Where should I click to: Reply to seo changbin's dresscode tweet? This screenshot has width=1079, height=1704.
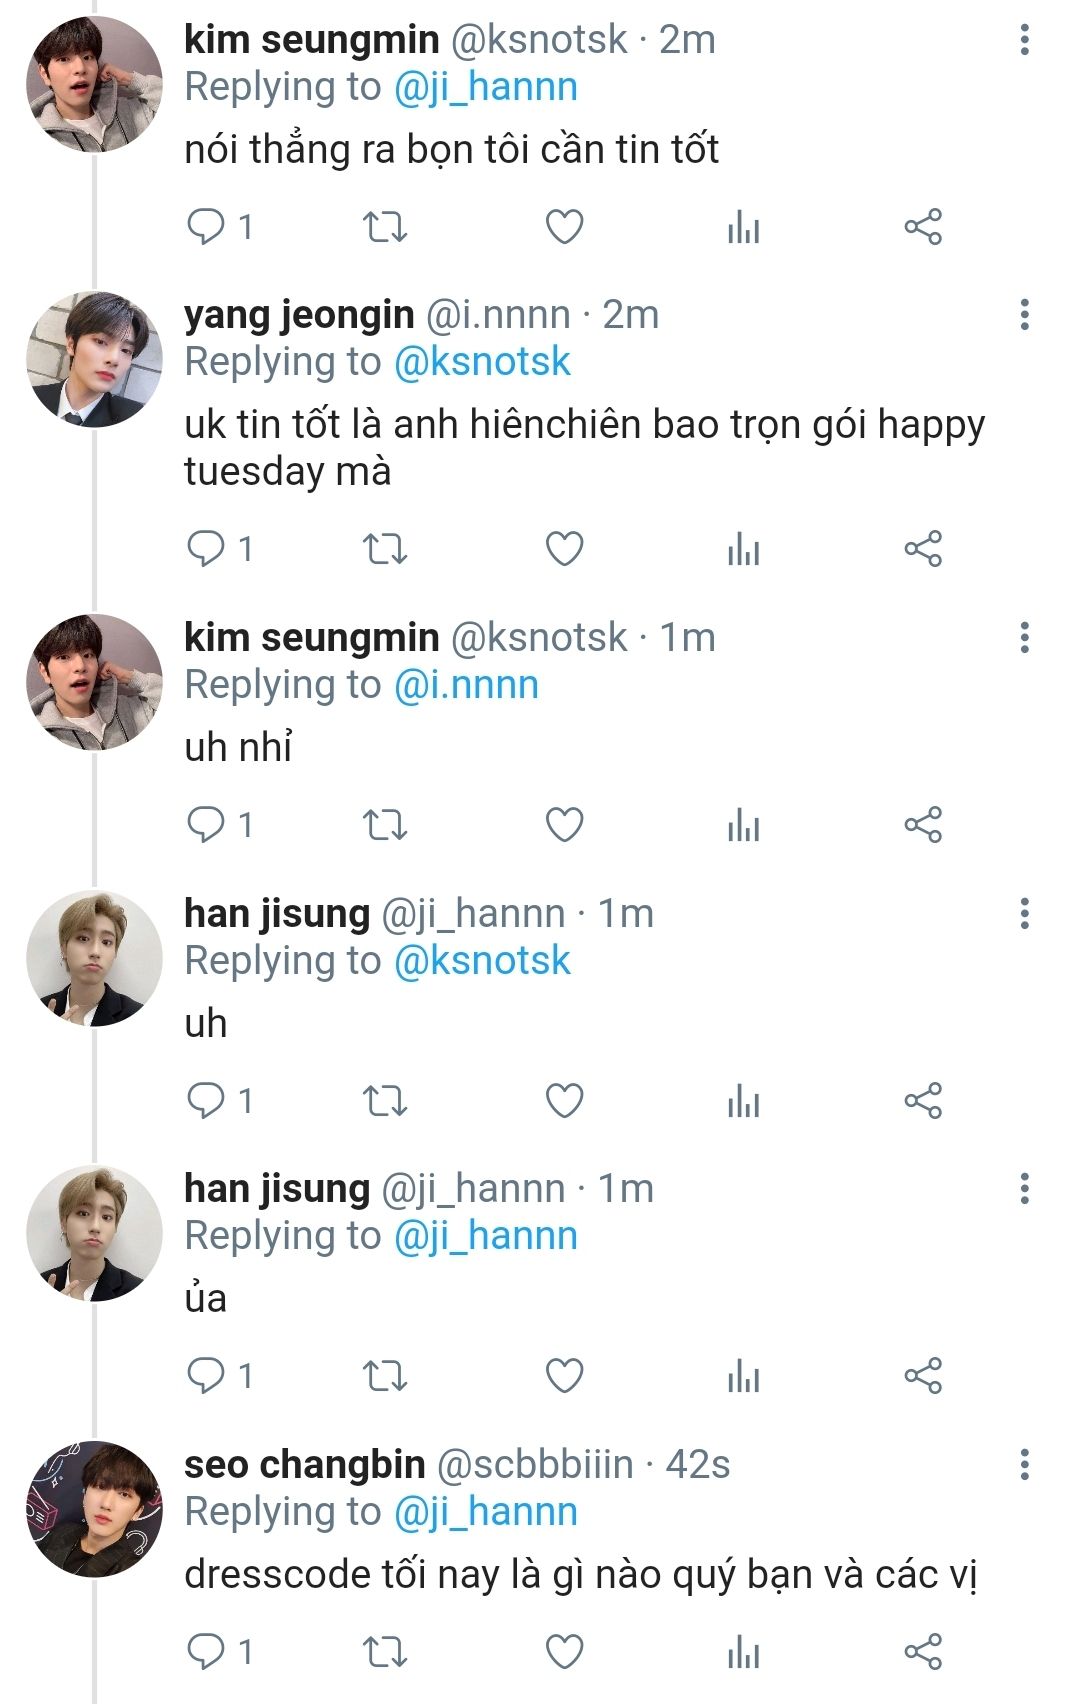(207, 1651)
